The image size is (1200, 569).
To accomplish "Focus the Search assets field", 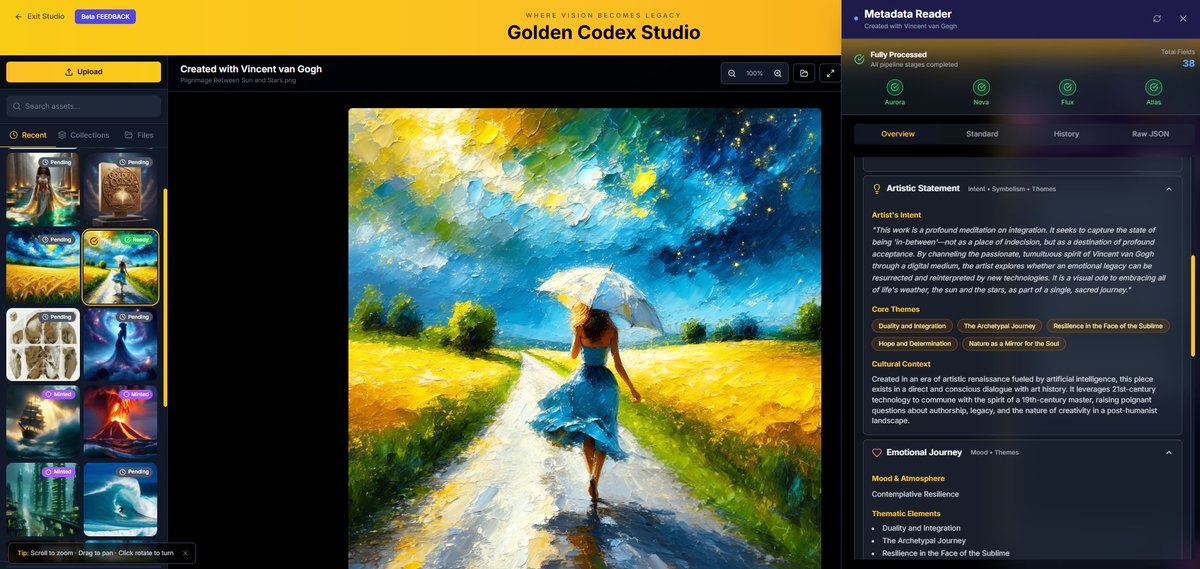I will point(83,106).
